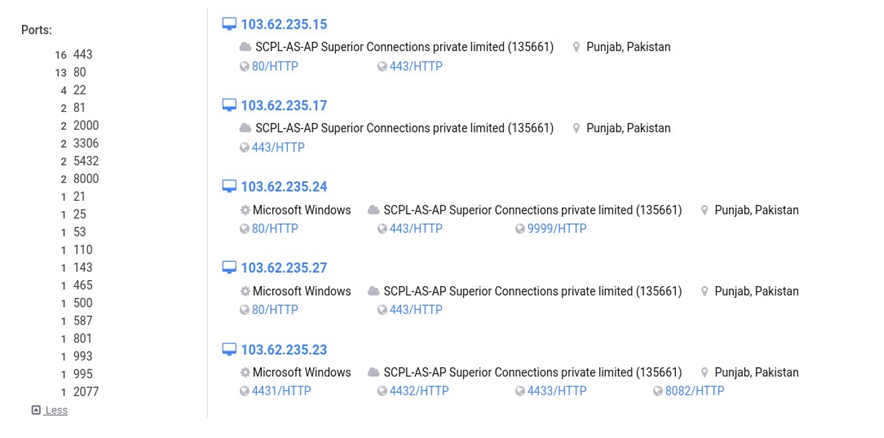Click the gear icon next to Microsoft Windows under 103.62.235.27
The width and height of the screenshot is (884, 438).
[245, 291]
